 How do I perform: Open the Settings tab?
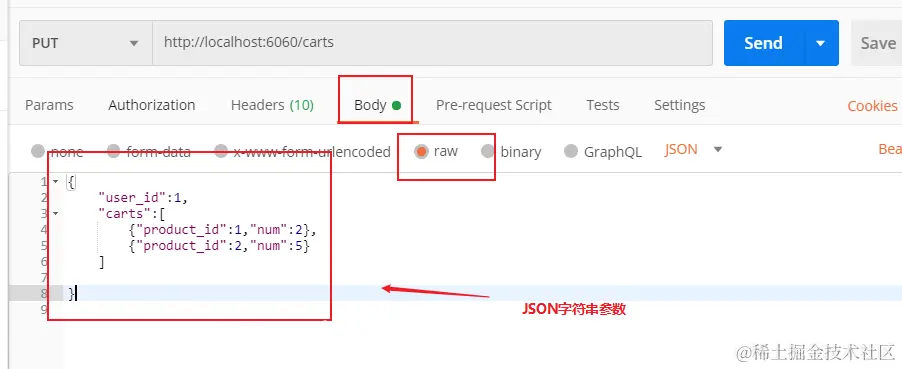point(679,105)
